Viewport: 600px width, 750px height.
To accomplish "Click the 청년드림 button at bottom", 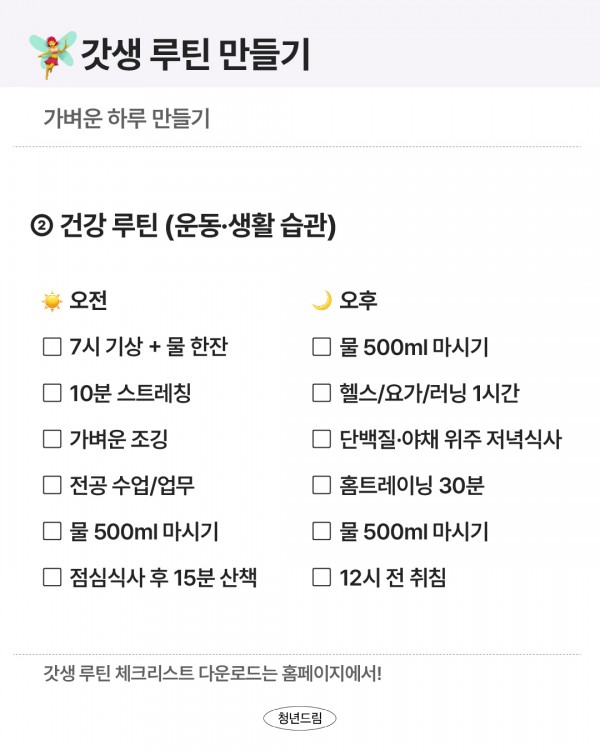I will tap(300, 718).
